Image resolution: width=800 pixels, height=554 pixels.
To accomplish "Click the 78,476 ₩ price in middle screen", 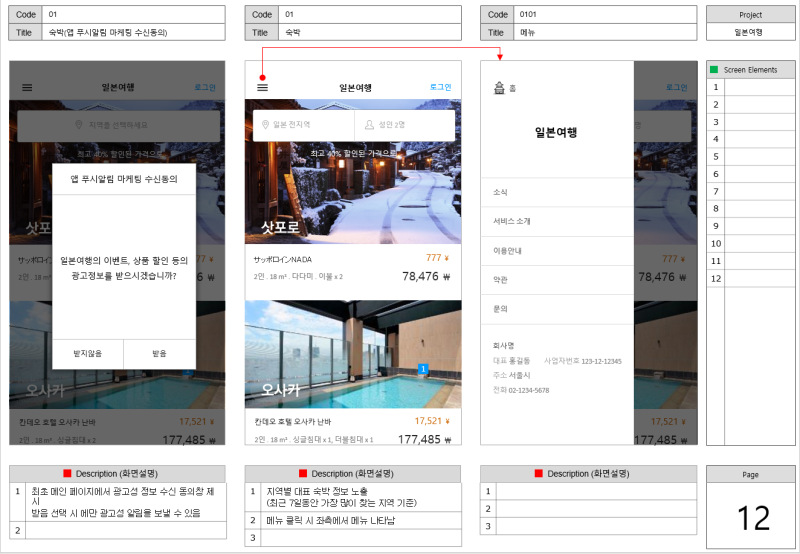I will click(426, 276).
